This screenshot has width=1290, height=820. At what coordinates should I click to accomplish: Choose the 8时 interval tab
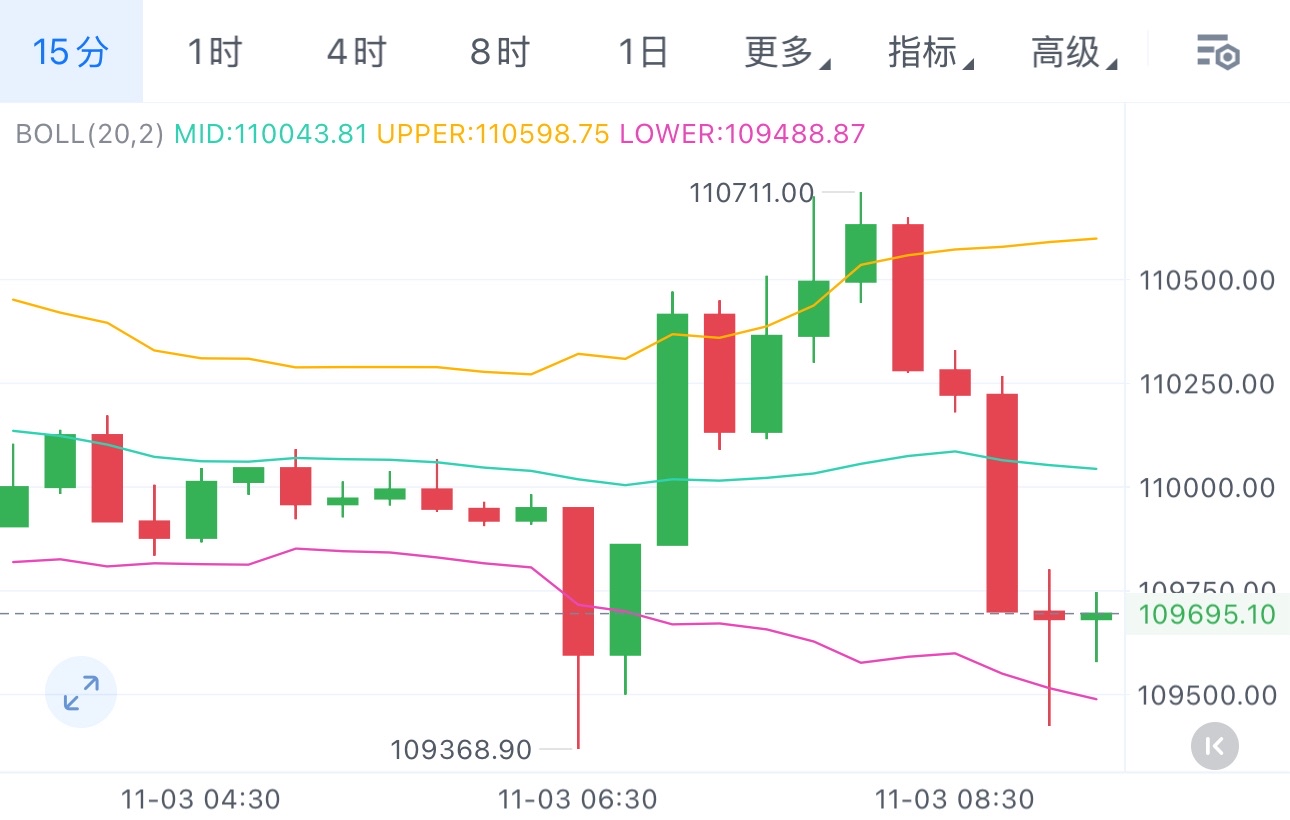click(x=499, y=51)
